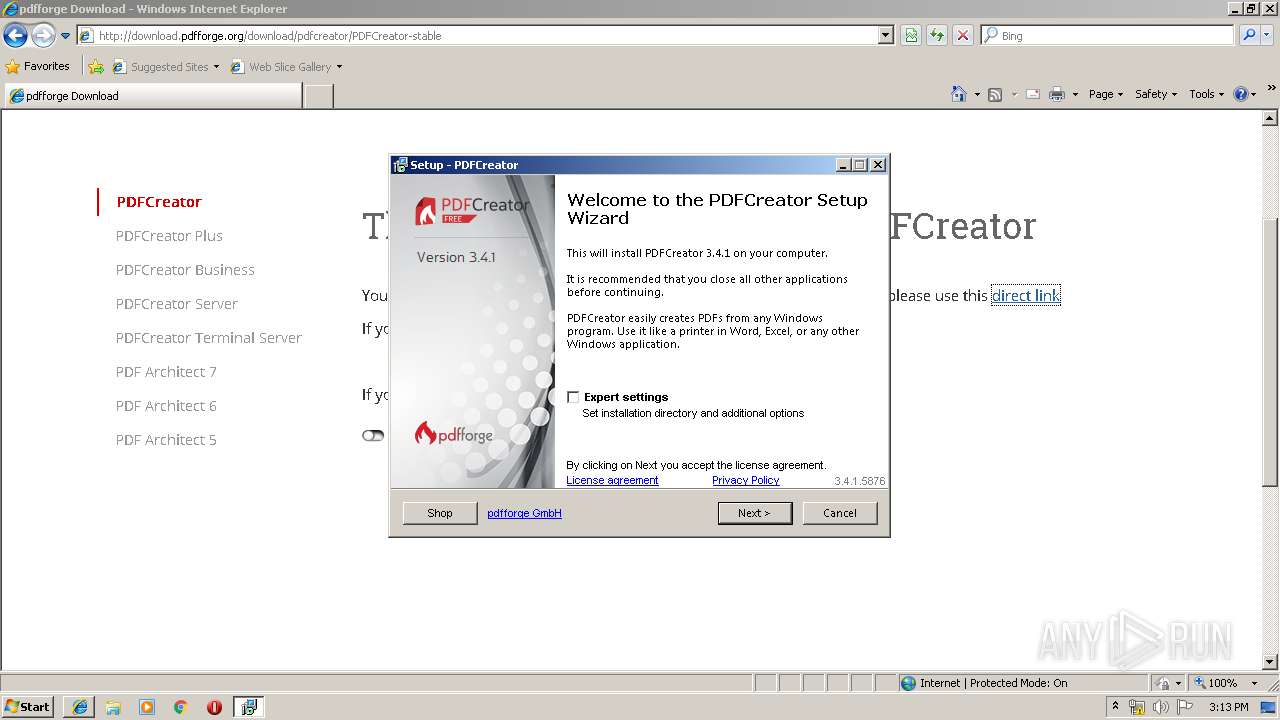Image resolution: width=1280 pixels, height=720 pixels.
Task: Click the IE Forward arrow button
Action: click(x=43, y=36)
